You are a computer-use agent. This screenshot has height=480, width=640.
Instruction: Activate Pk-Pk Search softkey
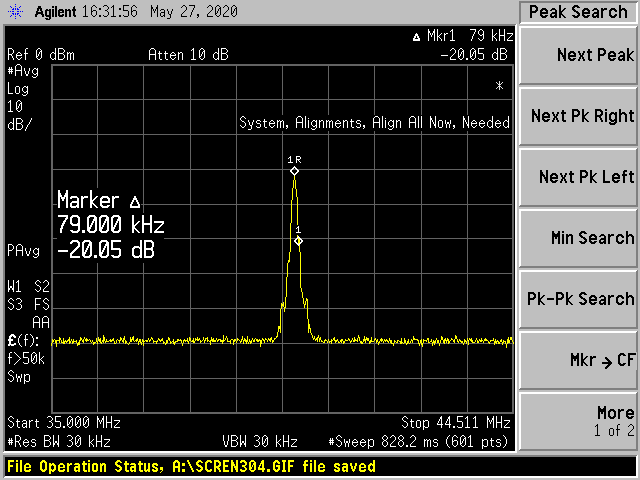[578, 299]
